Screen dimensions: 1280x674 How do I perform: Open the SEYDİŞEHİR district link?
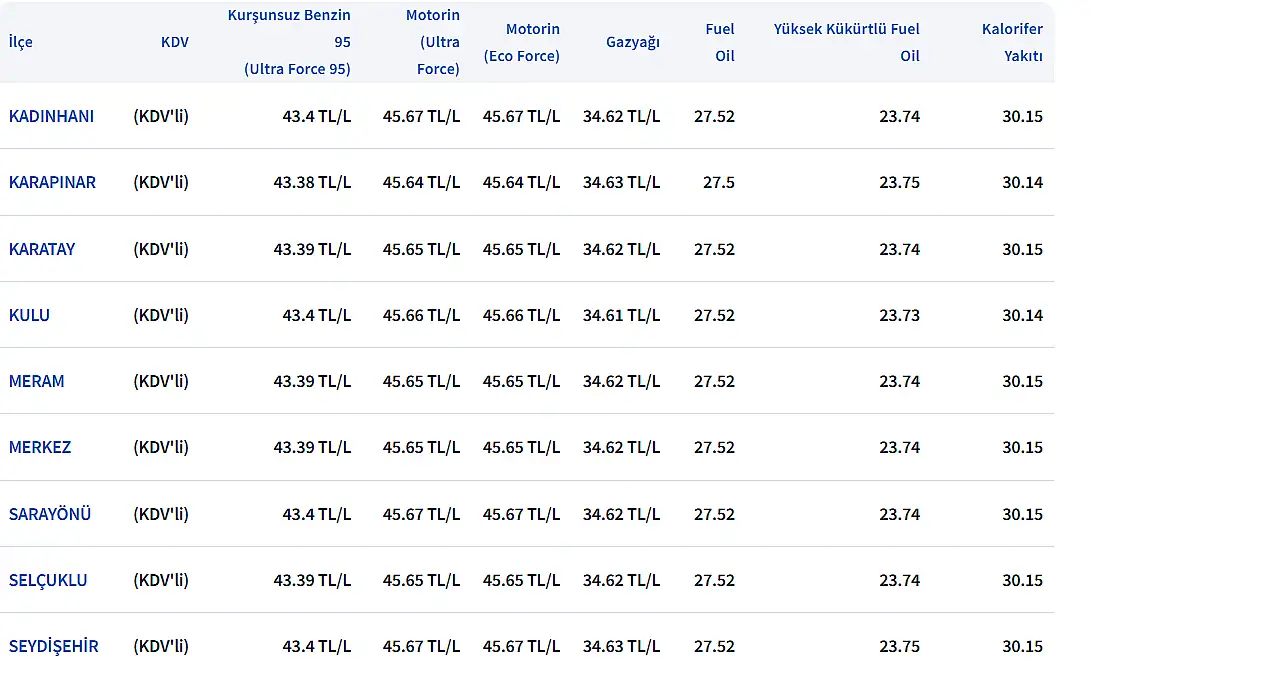point(54,646)
